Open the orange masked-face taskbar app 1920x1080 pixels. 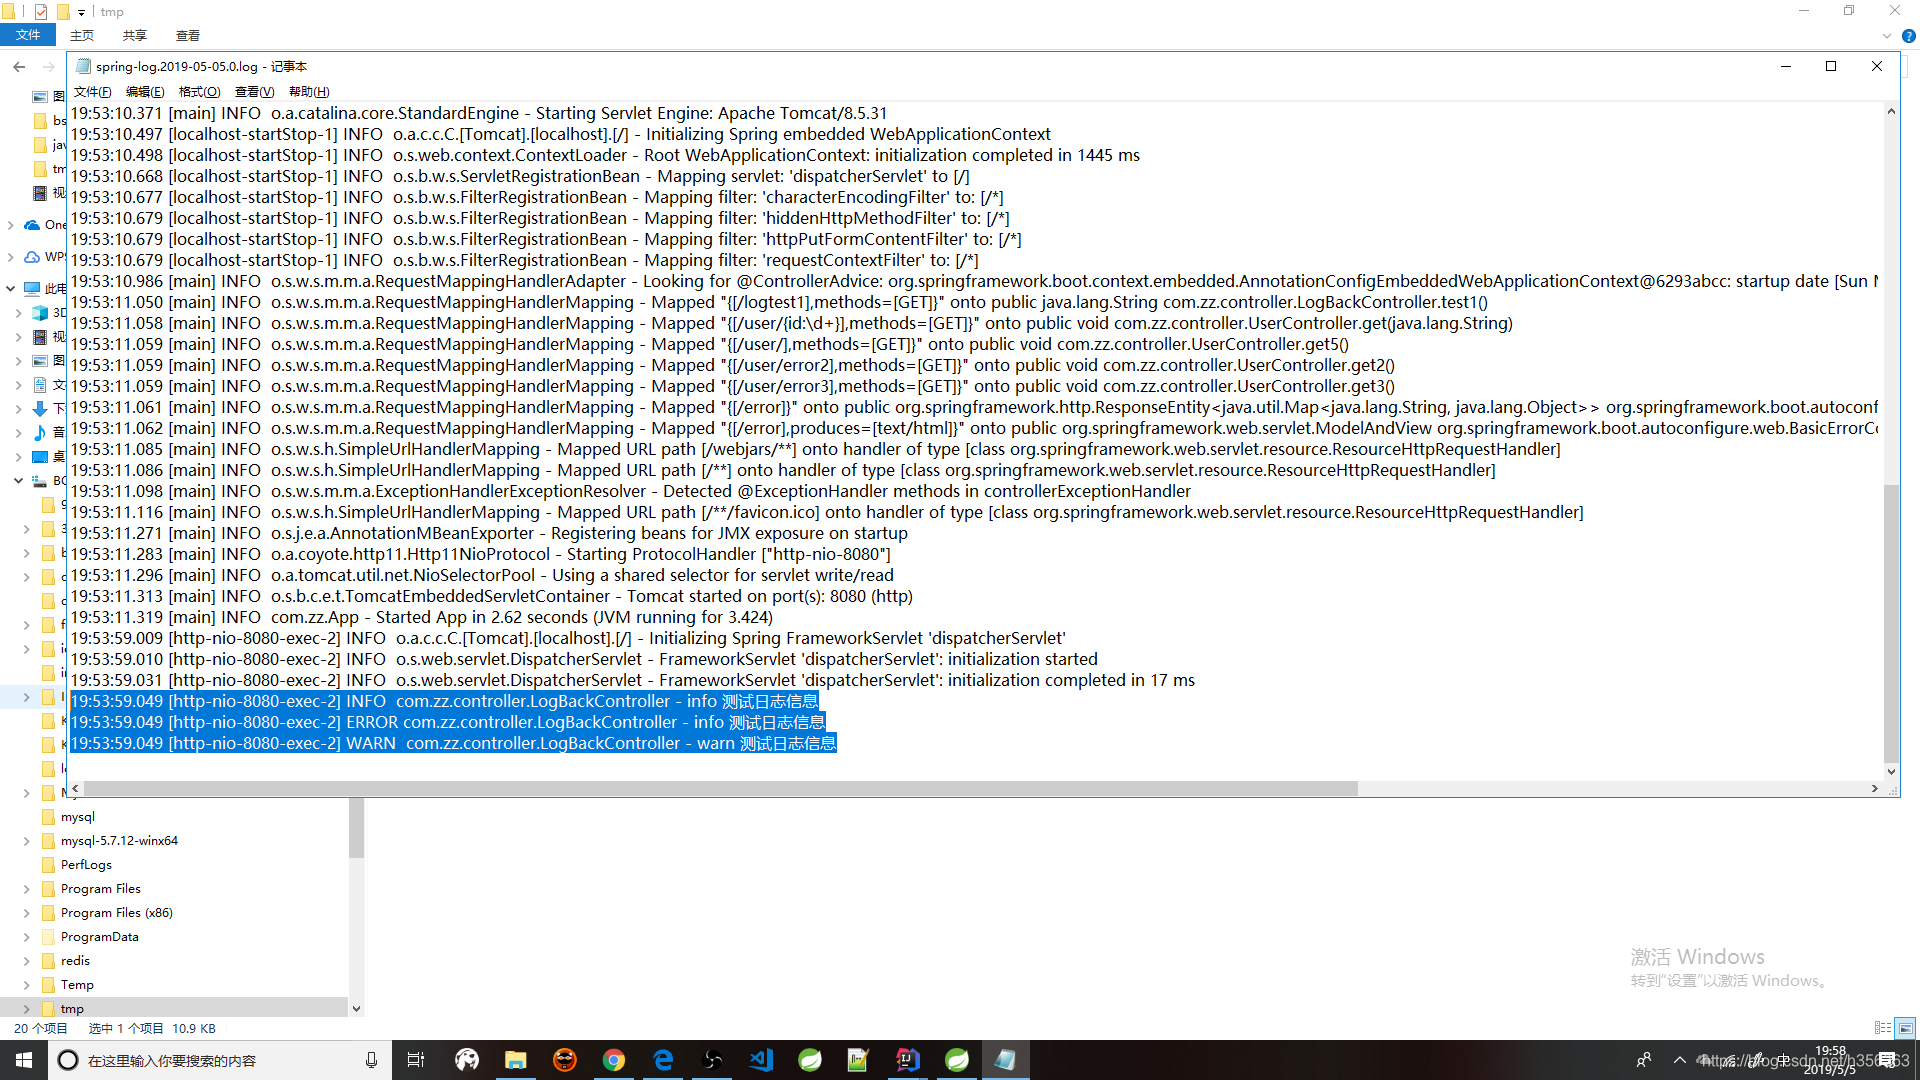point(565,1060)
